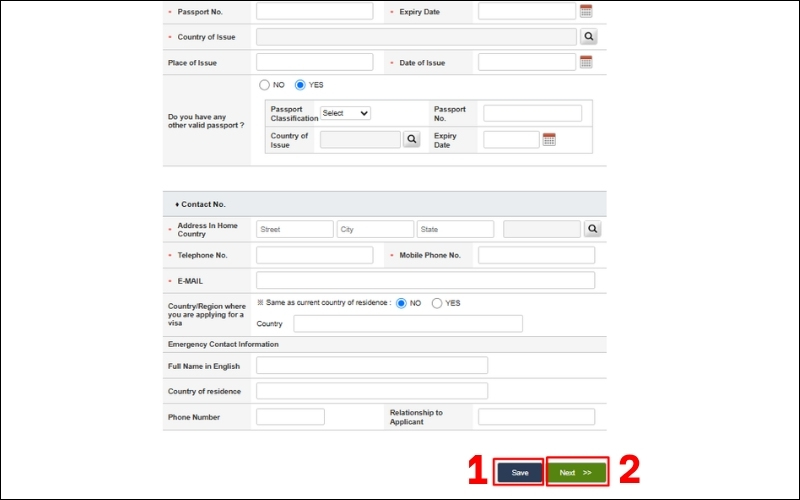The width and height of the screenshot is (800, 500).
Task: Choose NO for same country of residence
Action: click(401, 303)
